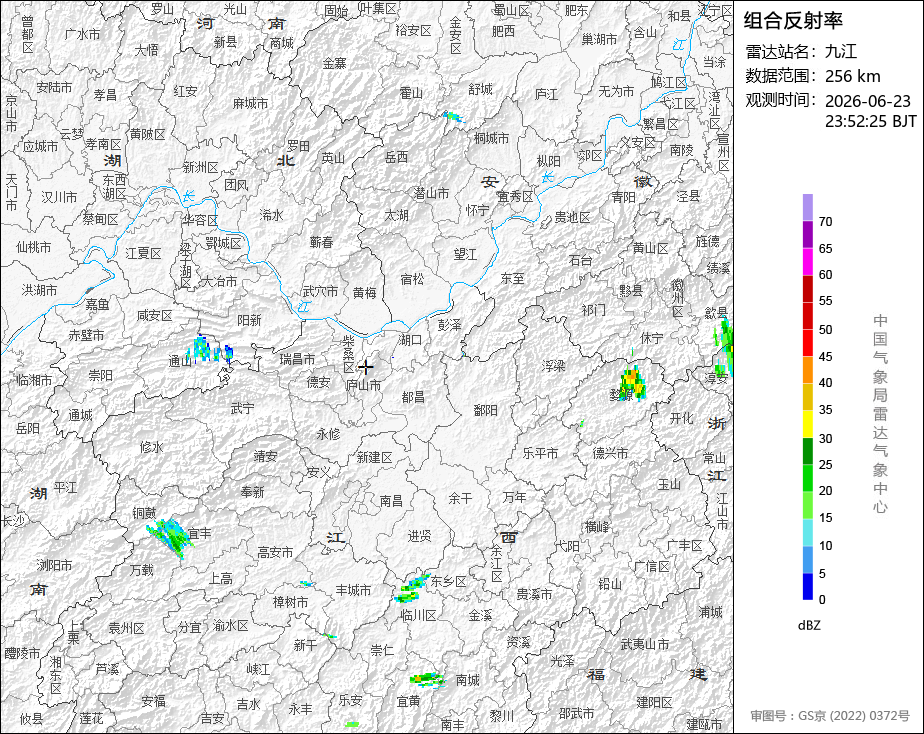Click the 贵溪市 label on the map
Viewport: 924px width, 734px height.
click(534, 594)
